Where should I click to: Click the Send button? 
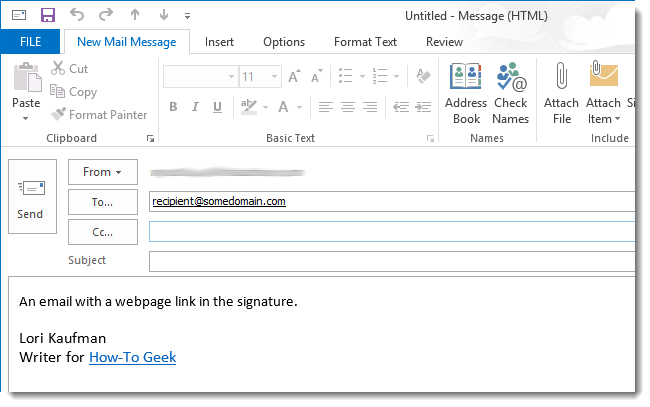tap(32, 196)
